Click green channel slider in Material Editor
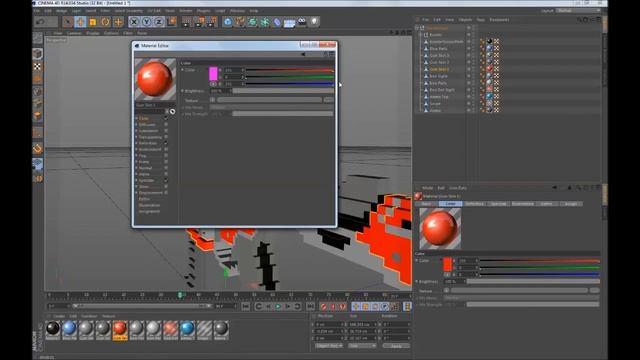This screenshot has height=360, width=640. tap(289, 77)
